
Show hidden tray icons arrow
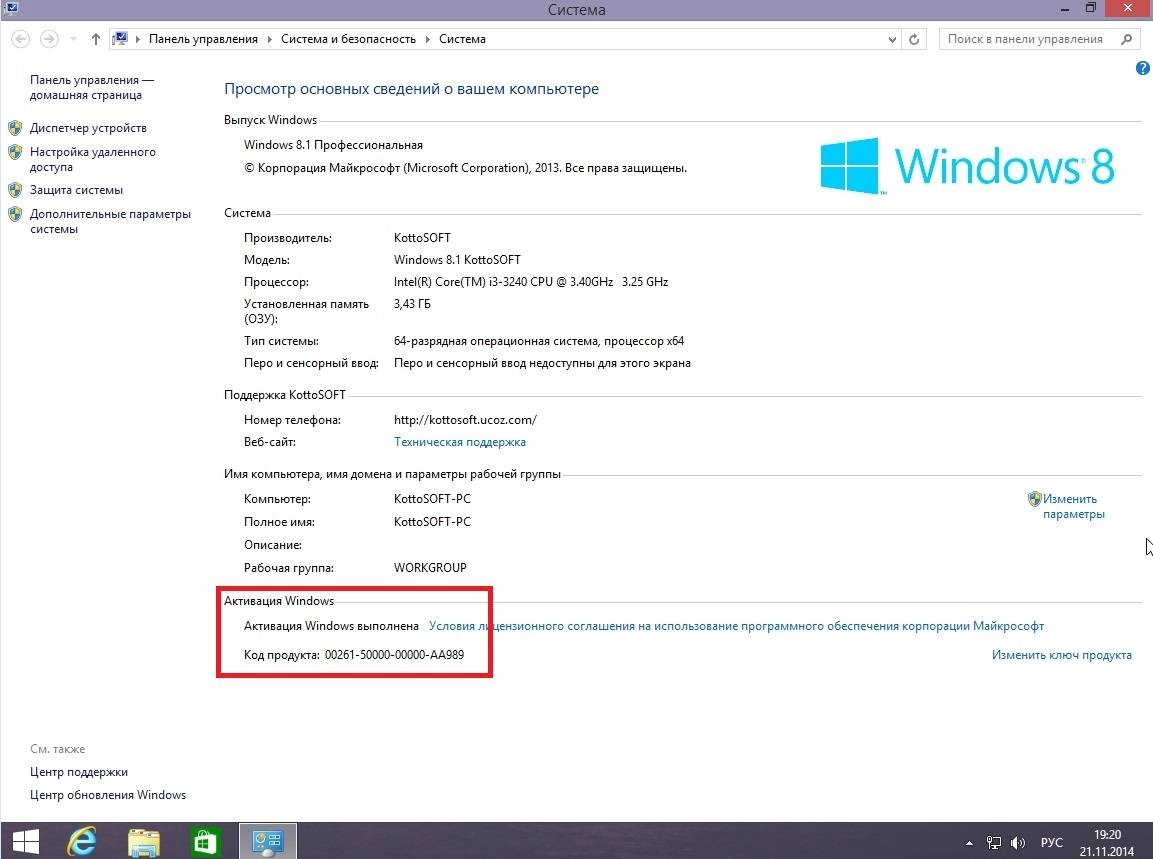click(x=969, y=843)
